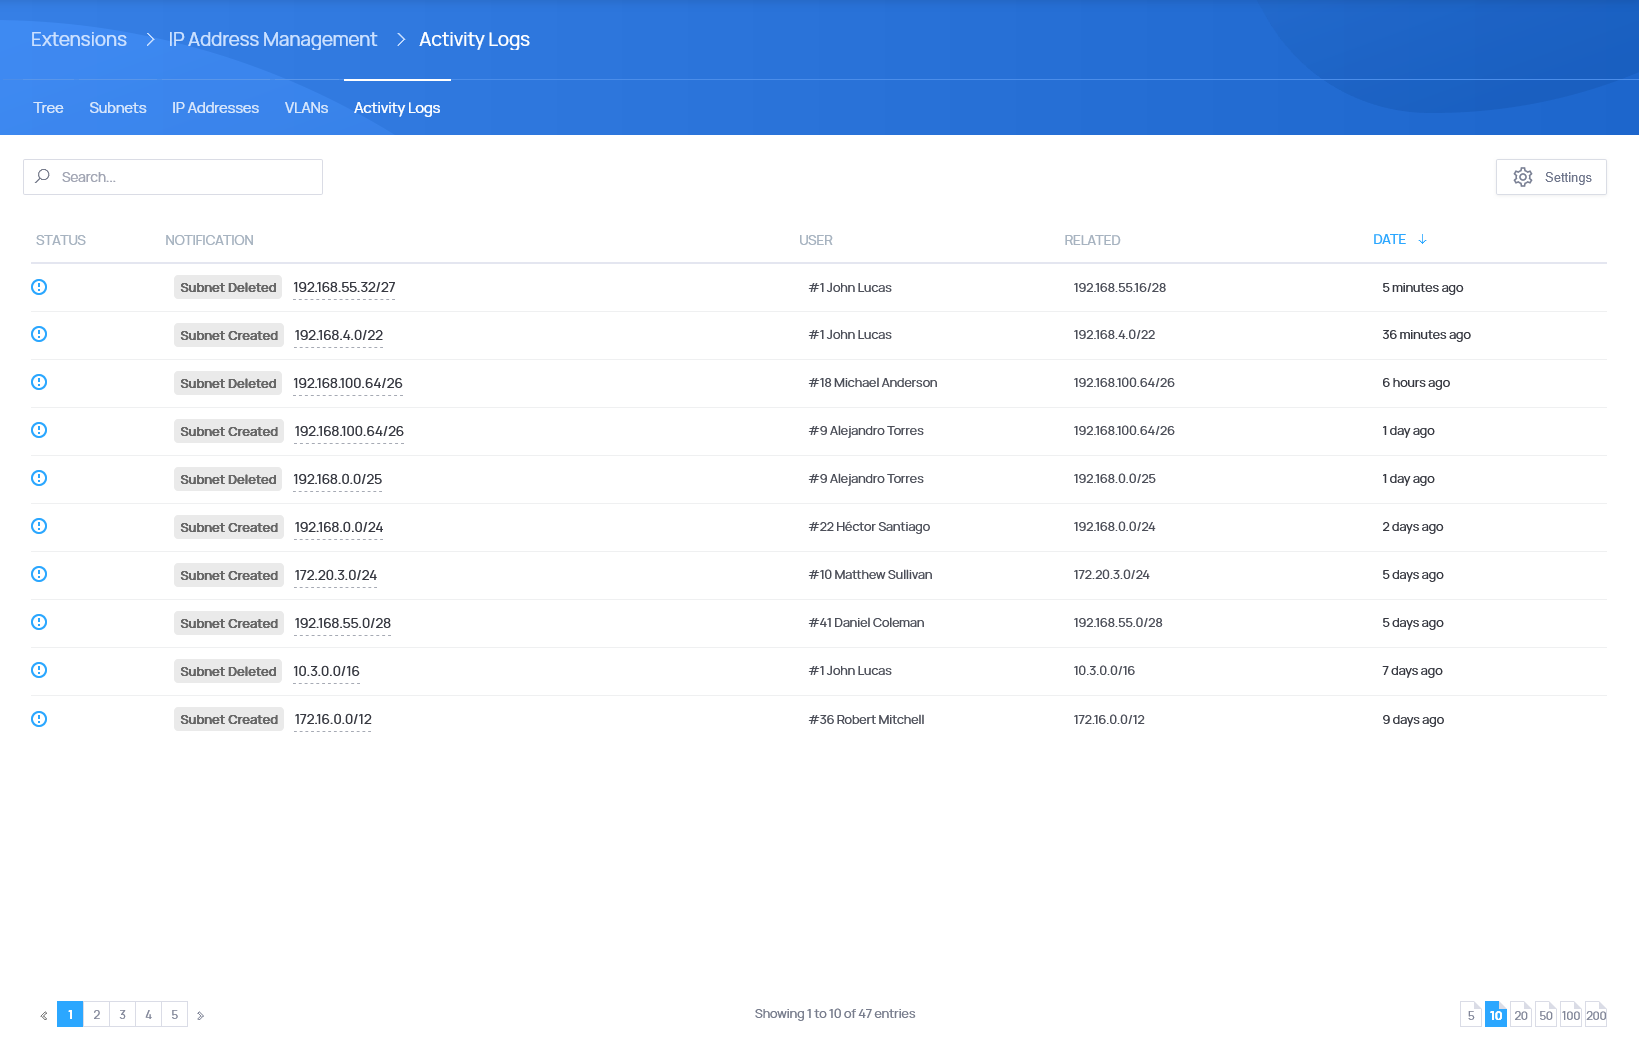This screenshot has width=1639, height=1043.
Task: Open subnet link 192.168.55.32/27
Action: coord(344,288)
